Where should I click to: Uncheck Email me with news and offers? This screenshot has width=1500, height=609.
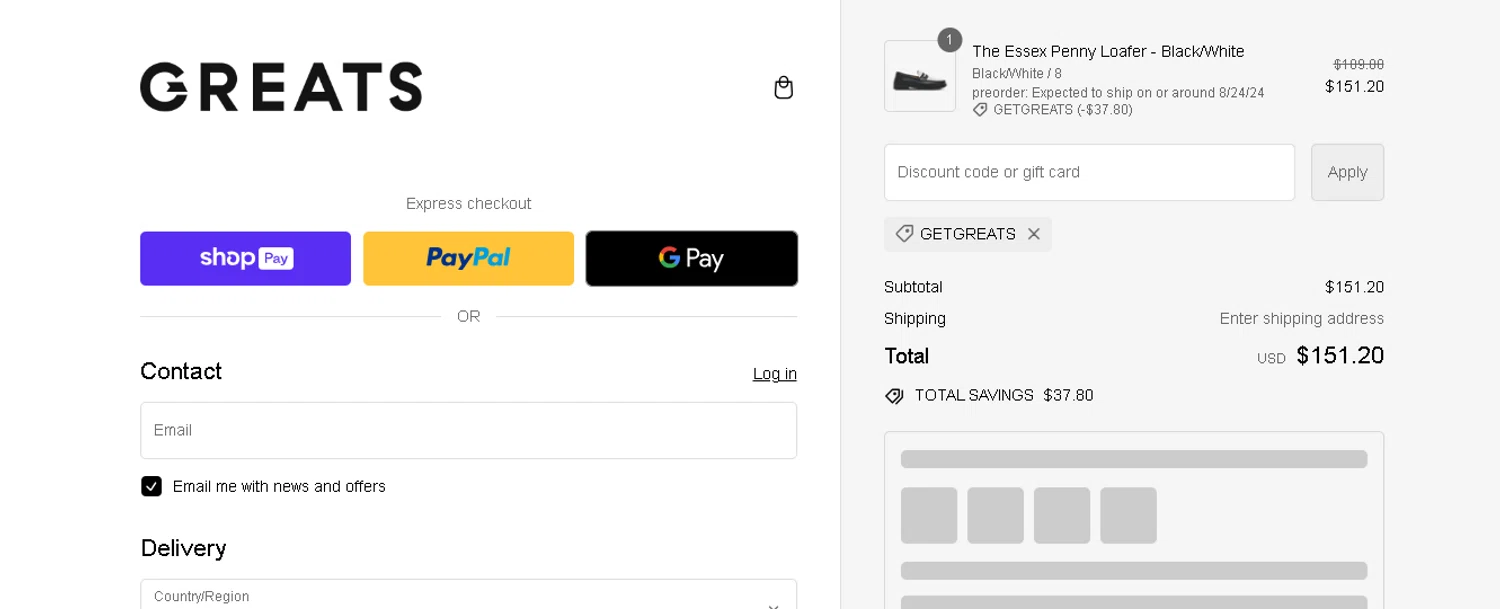(x=151, y=487)
